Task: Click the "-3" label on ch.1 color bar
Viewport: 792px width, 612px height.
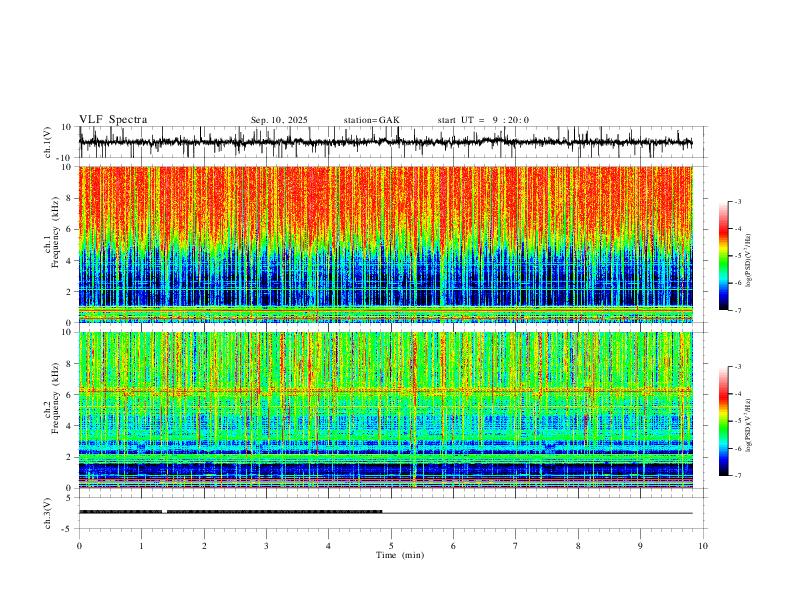Action: click(738, 201)
